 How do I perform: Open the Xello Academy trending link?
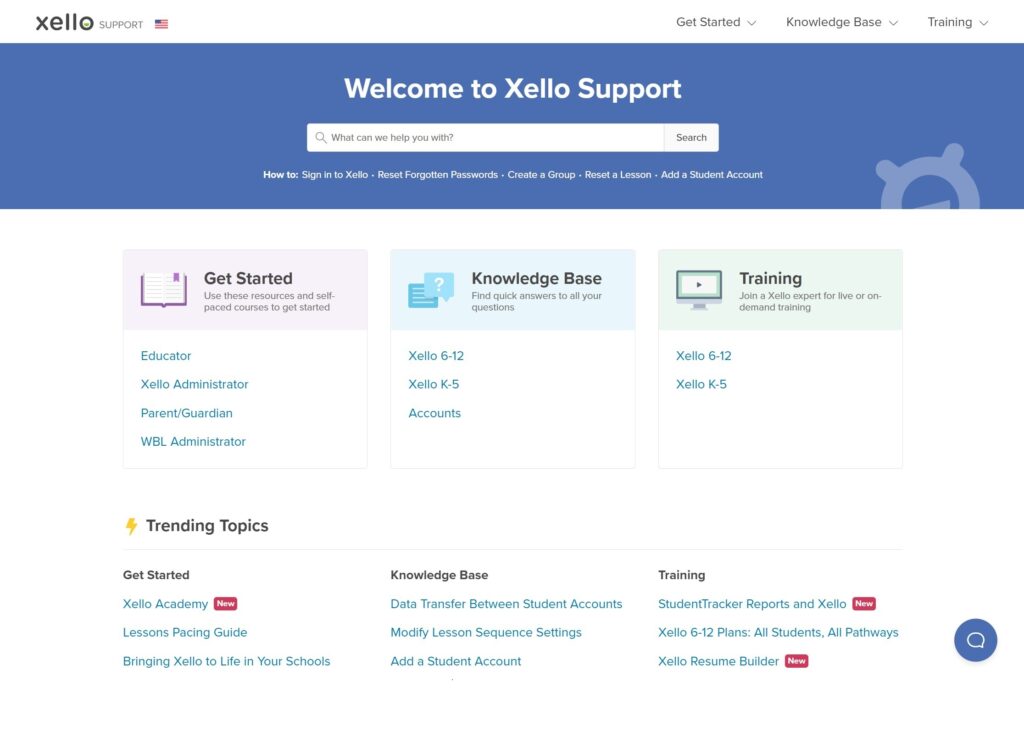pos(165,604)
